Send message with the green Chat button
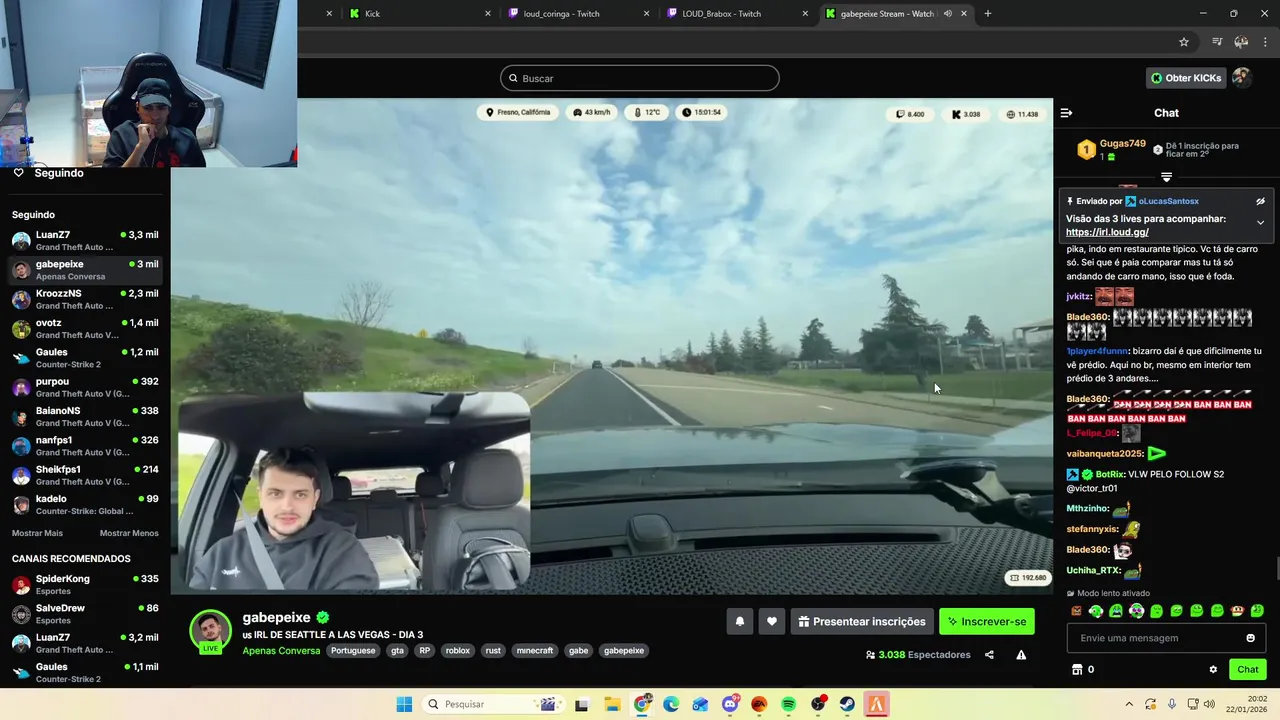The width and height of the screenshot is (1280, 720). [x=1248, y=670]
